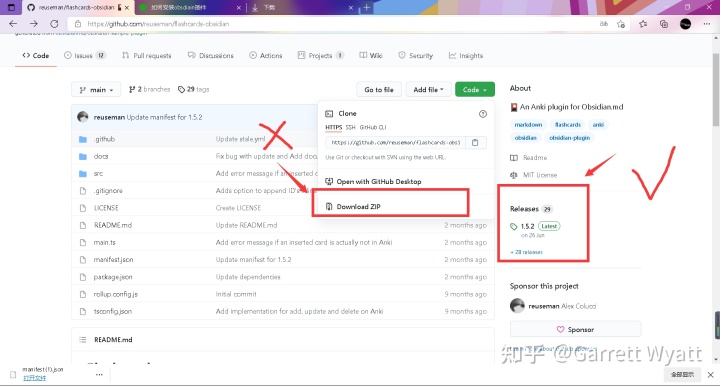Select the SSH clone option
Image resolution: width=720 pixels, height=386 pixels.
(350, 127)
